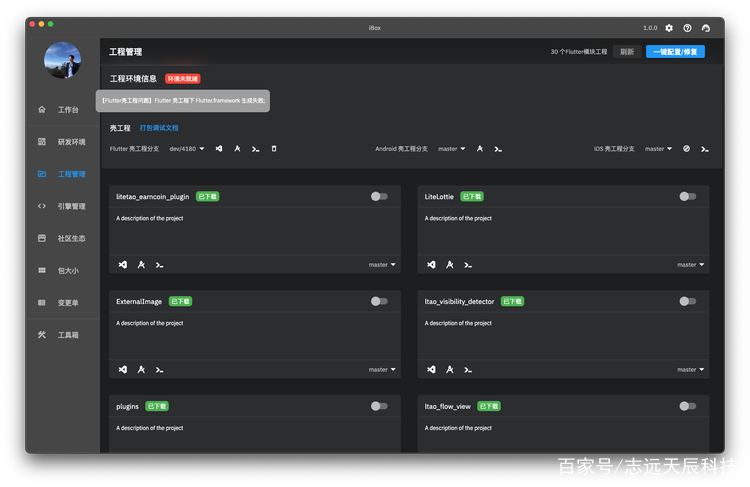Screen dimensions: 750x487
Task: Click 已下载 badge on LiteLottie
Action: pyautogui.click(x=472, y=197)
